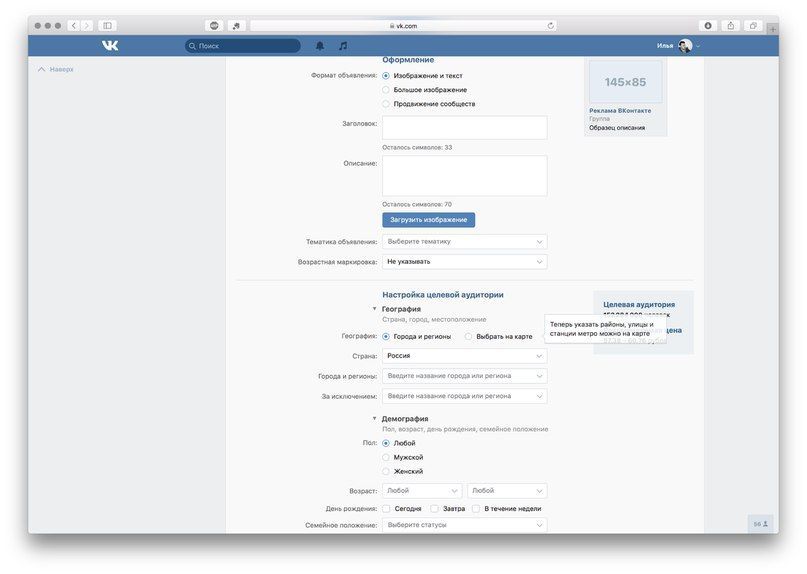
Task: Choose geography Города и регионы
Action: pos(386,336)
